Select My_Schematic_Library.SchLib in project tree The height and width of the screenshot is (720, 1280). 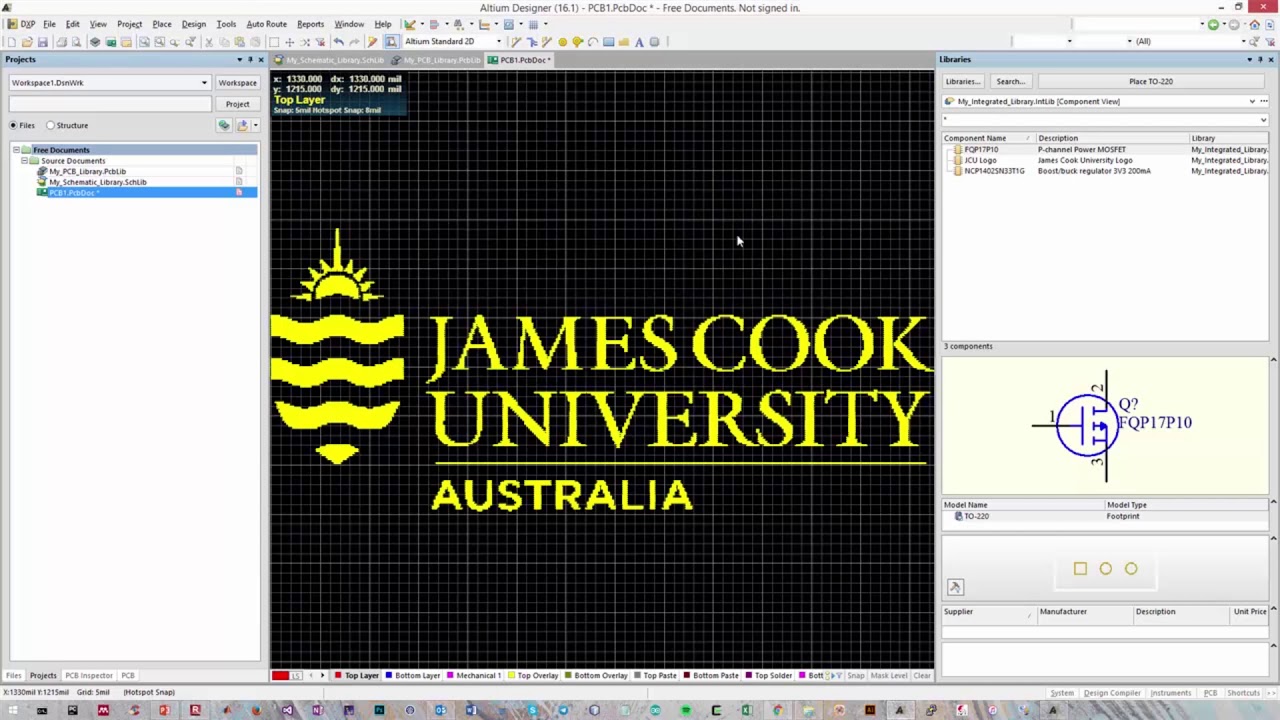[x=97, y=182]
